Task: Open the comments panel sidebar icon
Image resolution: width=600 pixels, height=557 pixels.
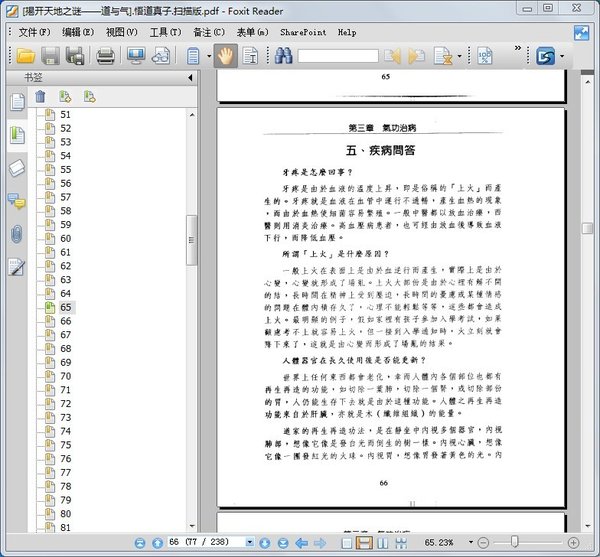Action: 16,201
